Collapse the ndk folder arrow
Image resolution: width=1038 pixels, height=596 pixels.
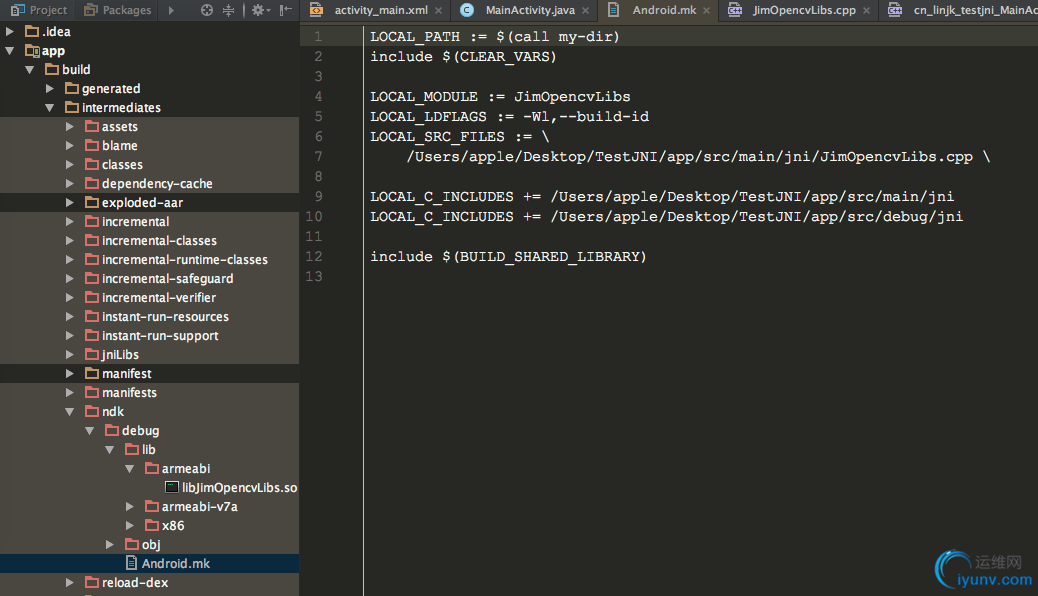[x=70, y=412]
